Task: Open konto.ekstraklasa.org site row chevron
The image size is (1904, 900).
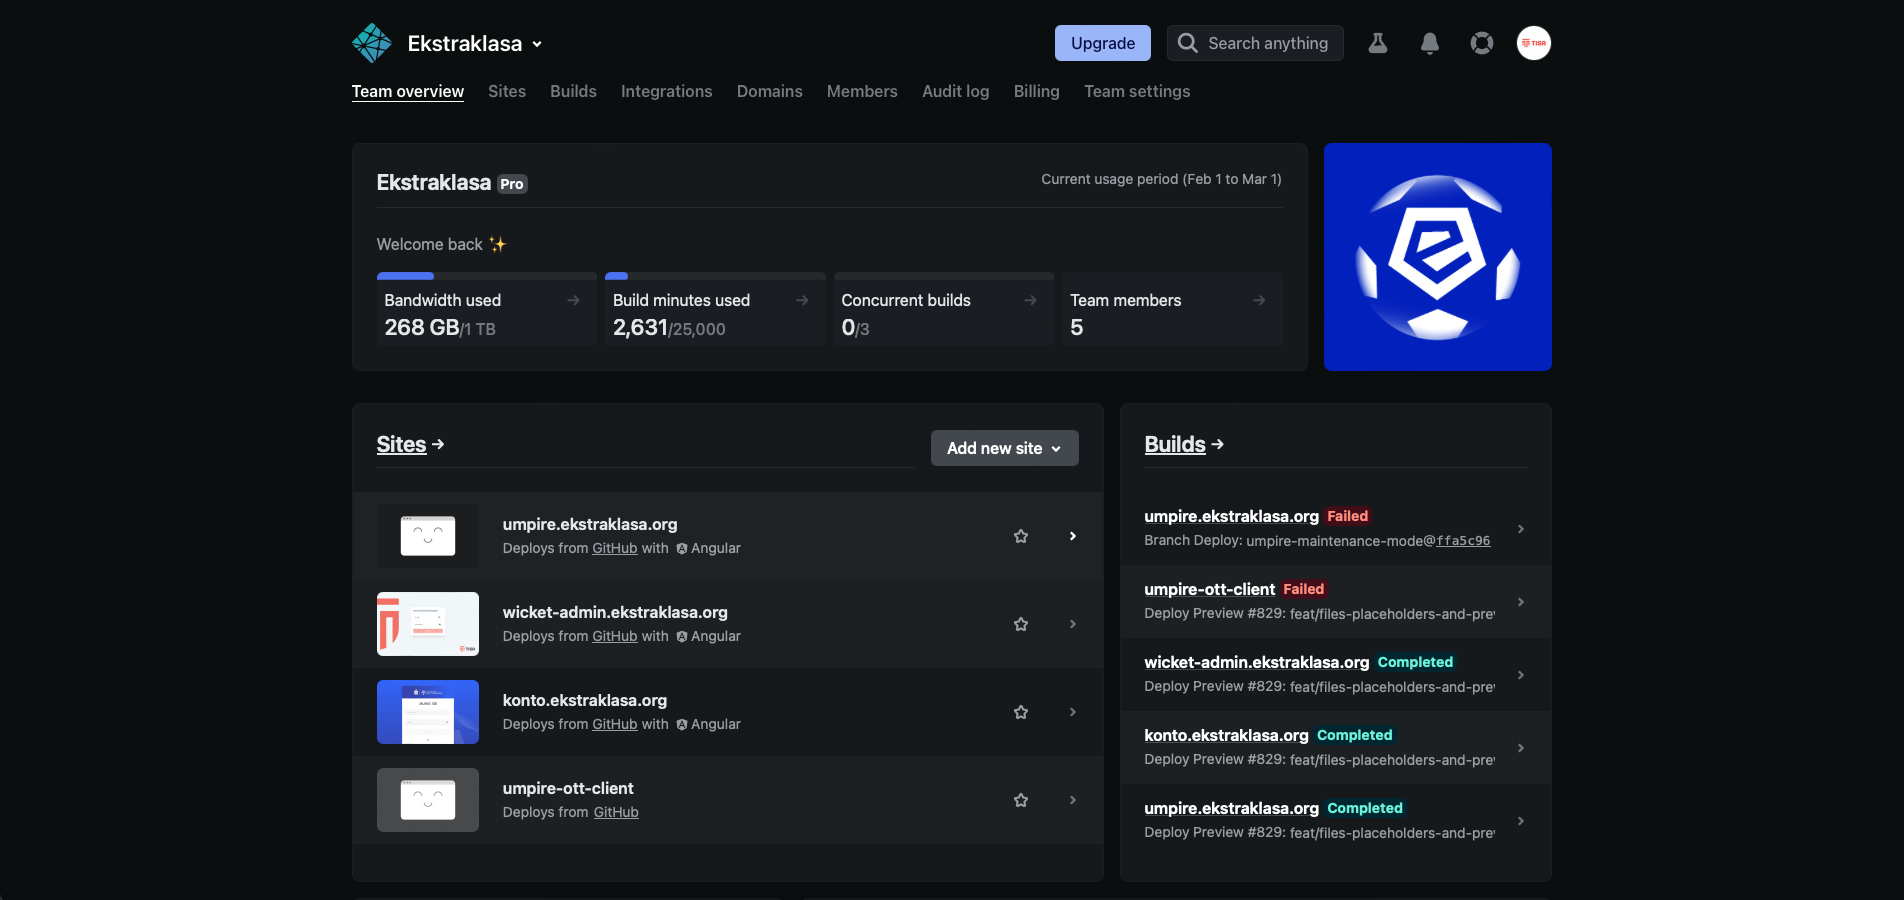Action: click(1073, 712)
